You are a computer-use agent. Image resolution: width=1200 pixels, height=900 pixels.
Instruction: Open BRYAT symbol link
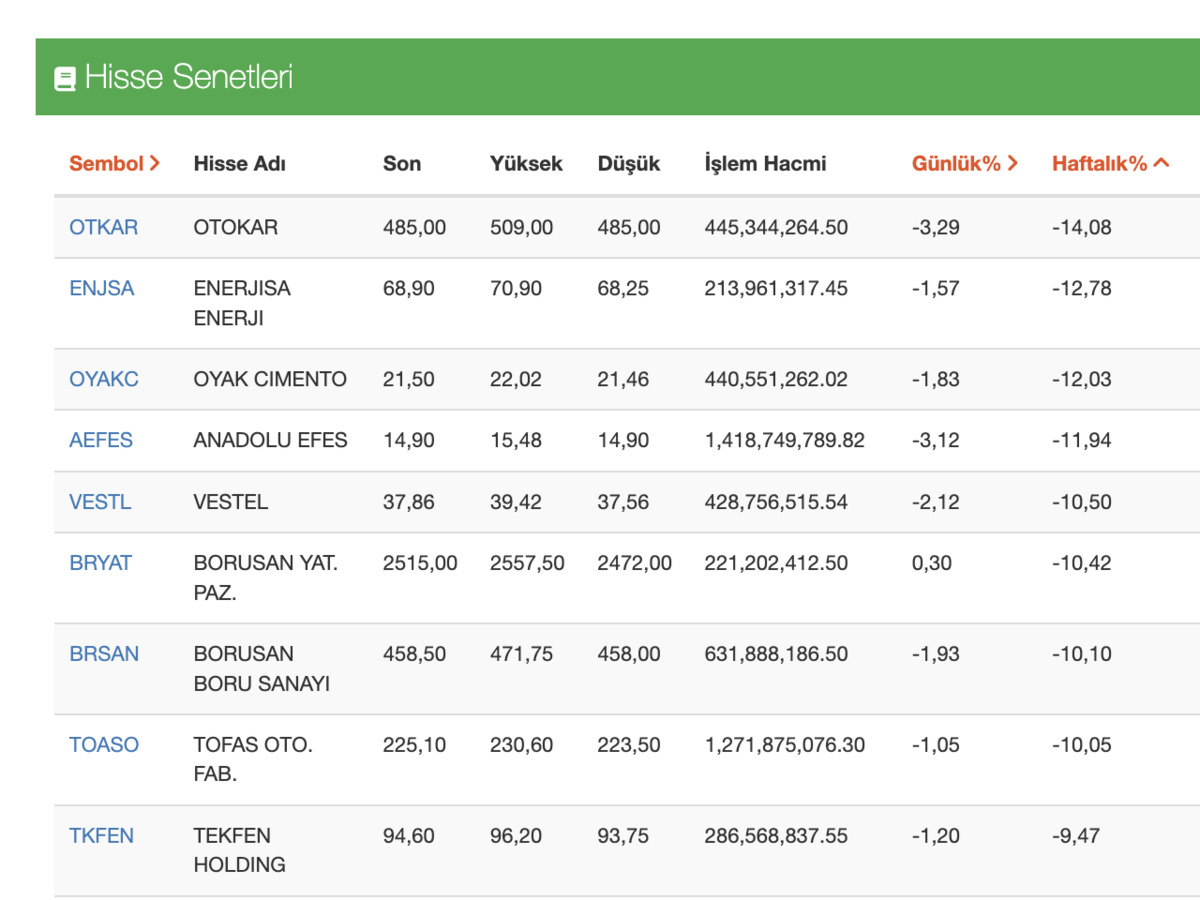pyautogui.click(x=101, y=563)
